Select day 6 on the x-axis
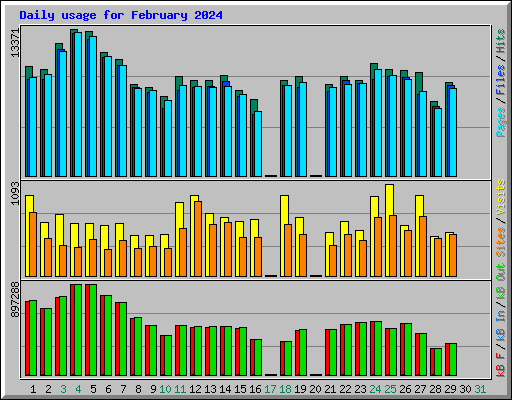 [108, 389]
